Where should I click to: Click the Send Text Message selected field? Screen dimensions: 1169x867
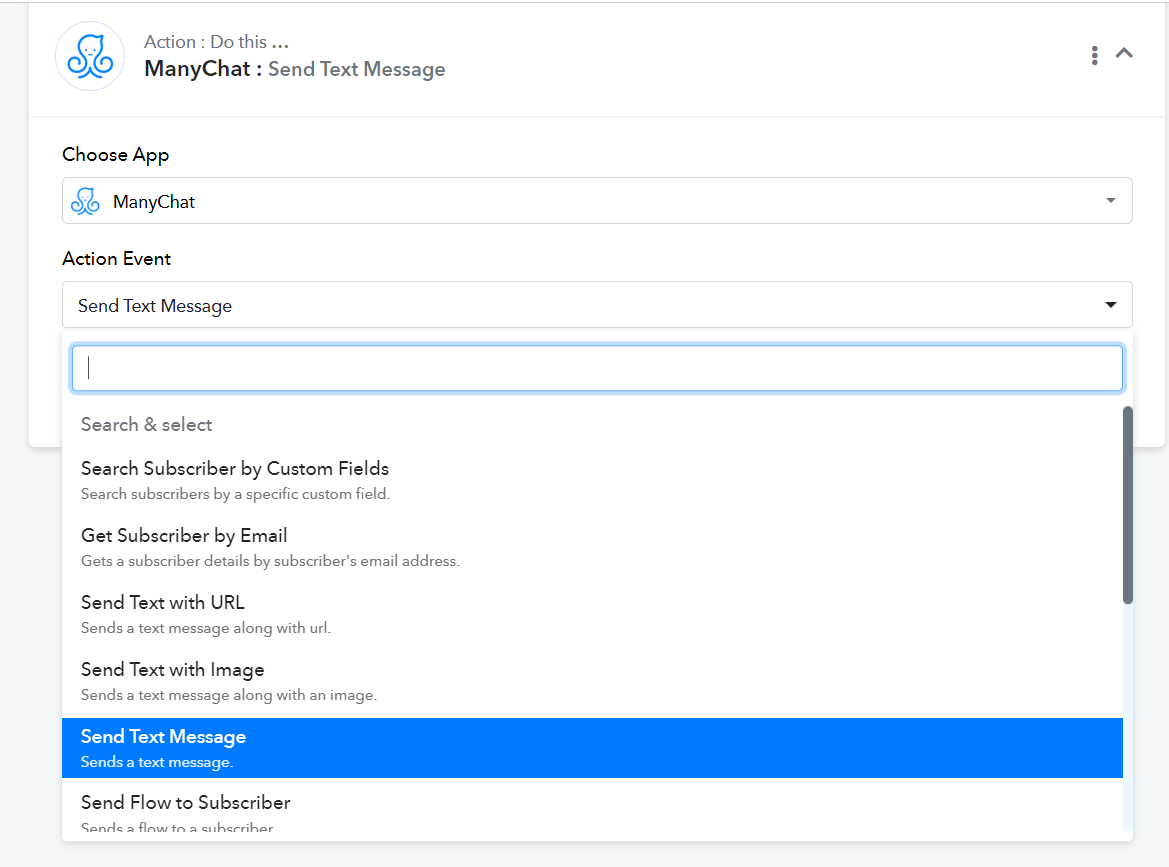point(597,304)
